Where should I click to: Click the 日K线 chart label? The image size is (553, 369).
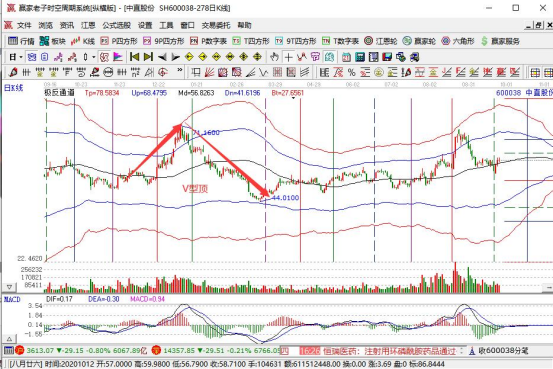point(13,88)
